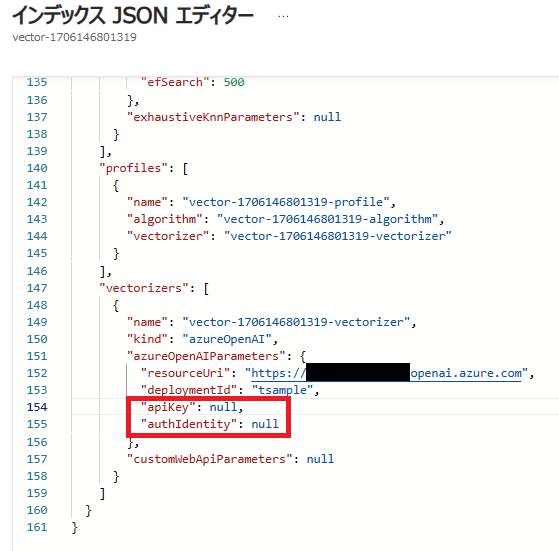Click line number 147 in the gutter
Screen dimensions: 559x551
(37, 288)
